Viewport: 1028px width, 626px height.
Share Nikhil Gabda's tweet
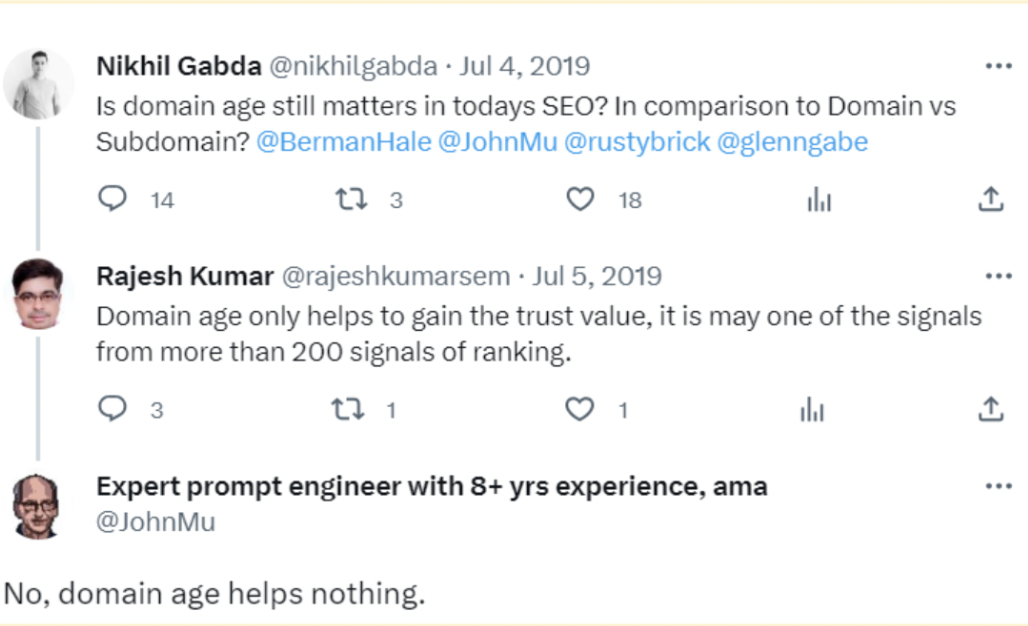(990, 200)
